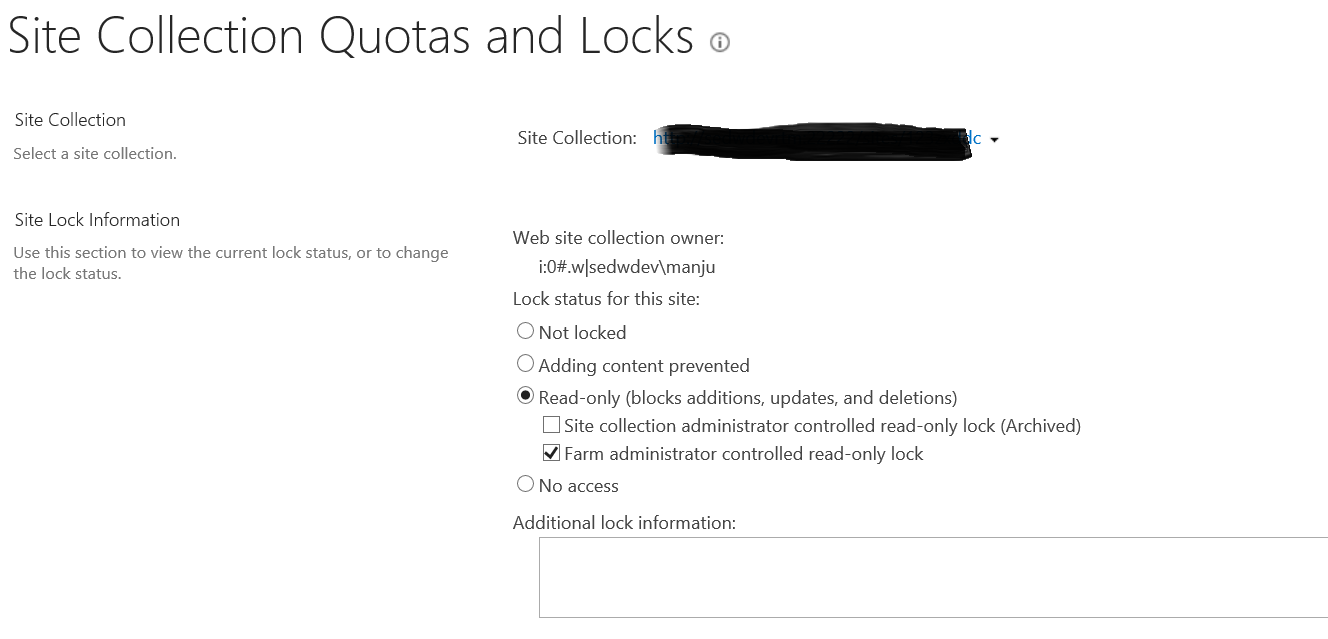Screen dimensions: 1328x639
Task: Expand the Site Collection dropdown arrow
Action: click(x=994, y=140)
